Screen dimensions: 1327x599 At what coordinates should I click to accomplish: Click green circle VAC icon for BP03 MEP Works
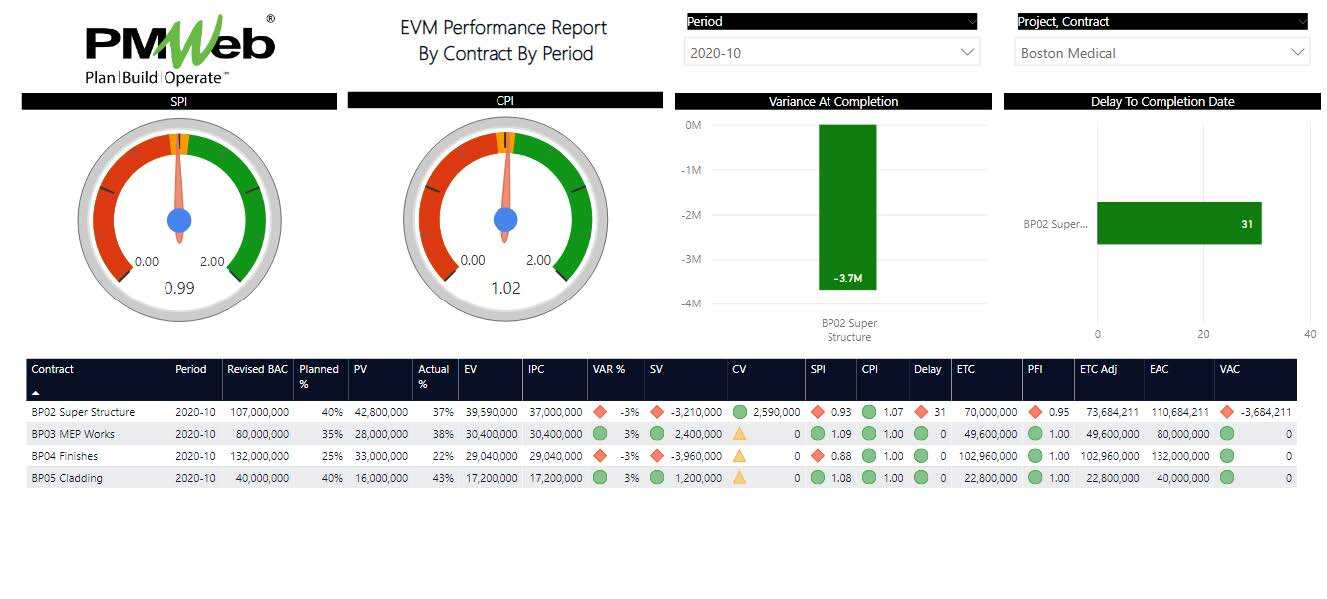tap(1227, 433)
